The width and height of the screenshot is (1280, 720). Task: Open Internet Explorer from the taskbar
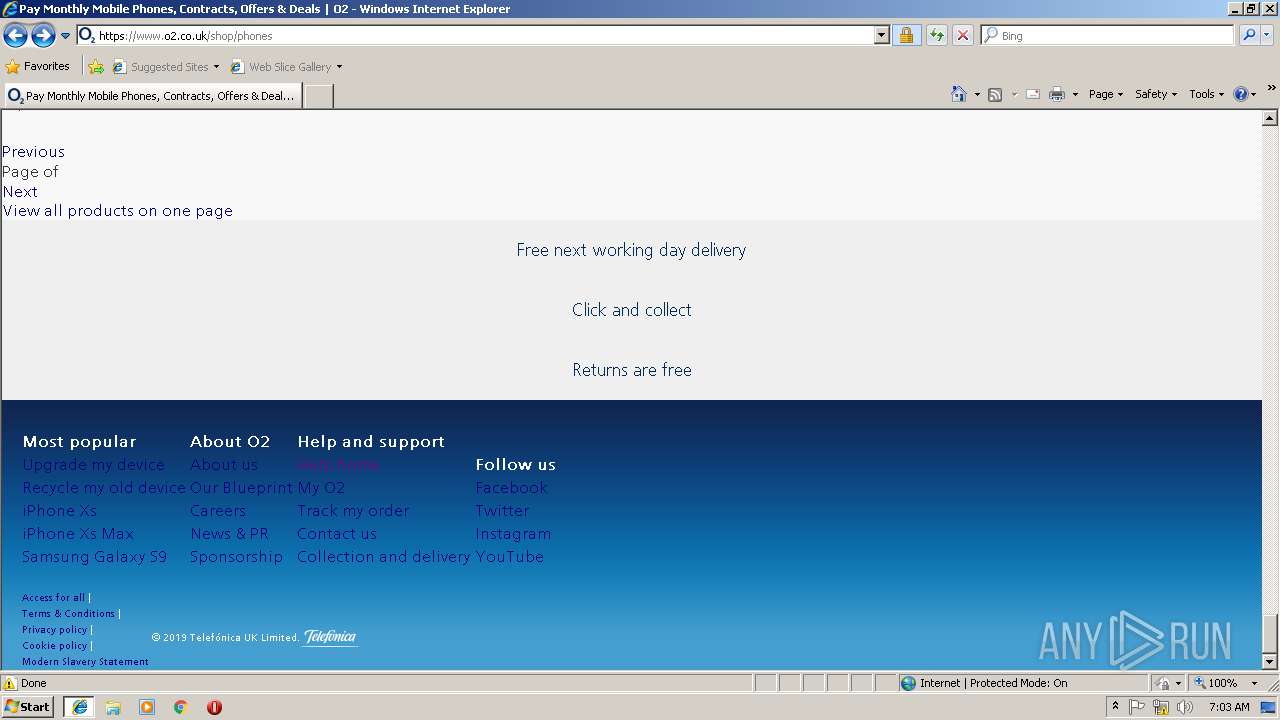(79, 707)
